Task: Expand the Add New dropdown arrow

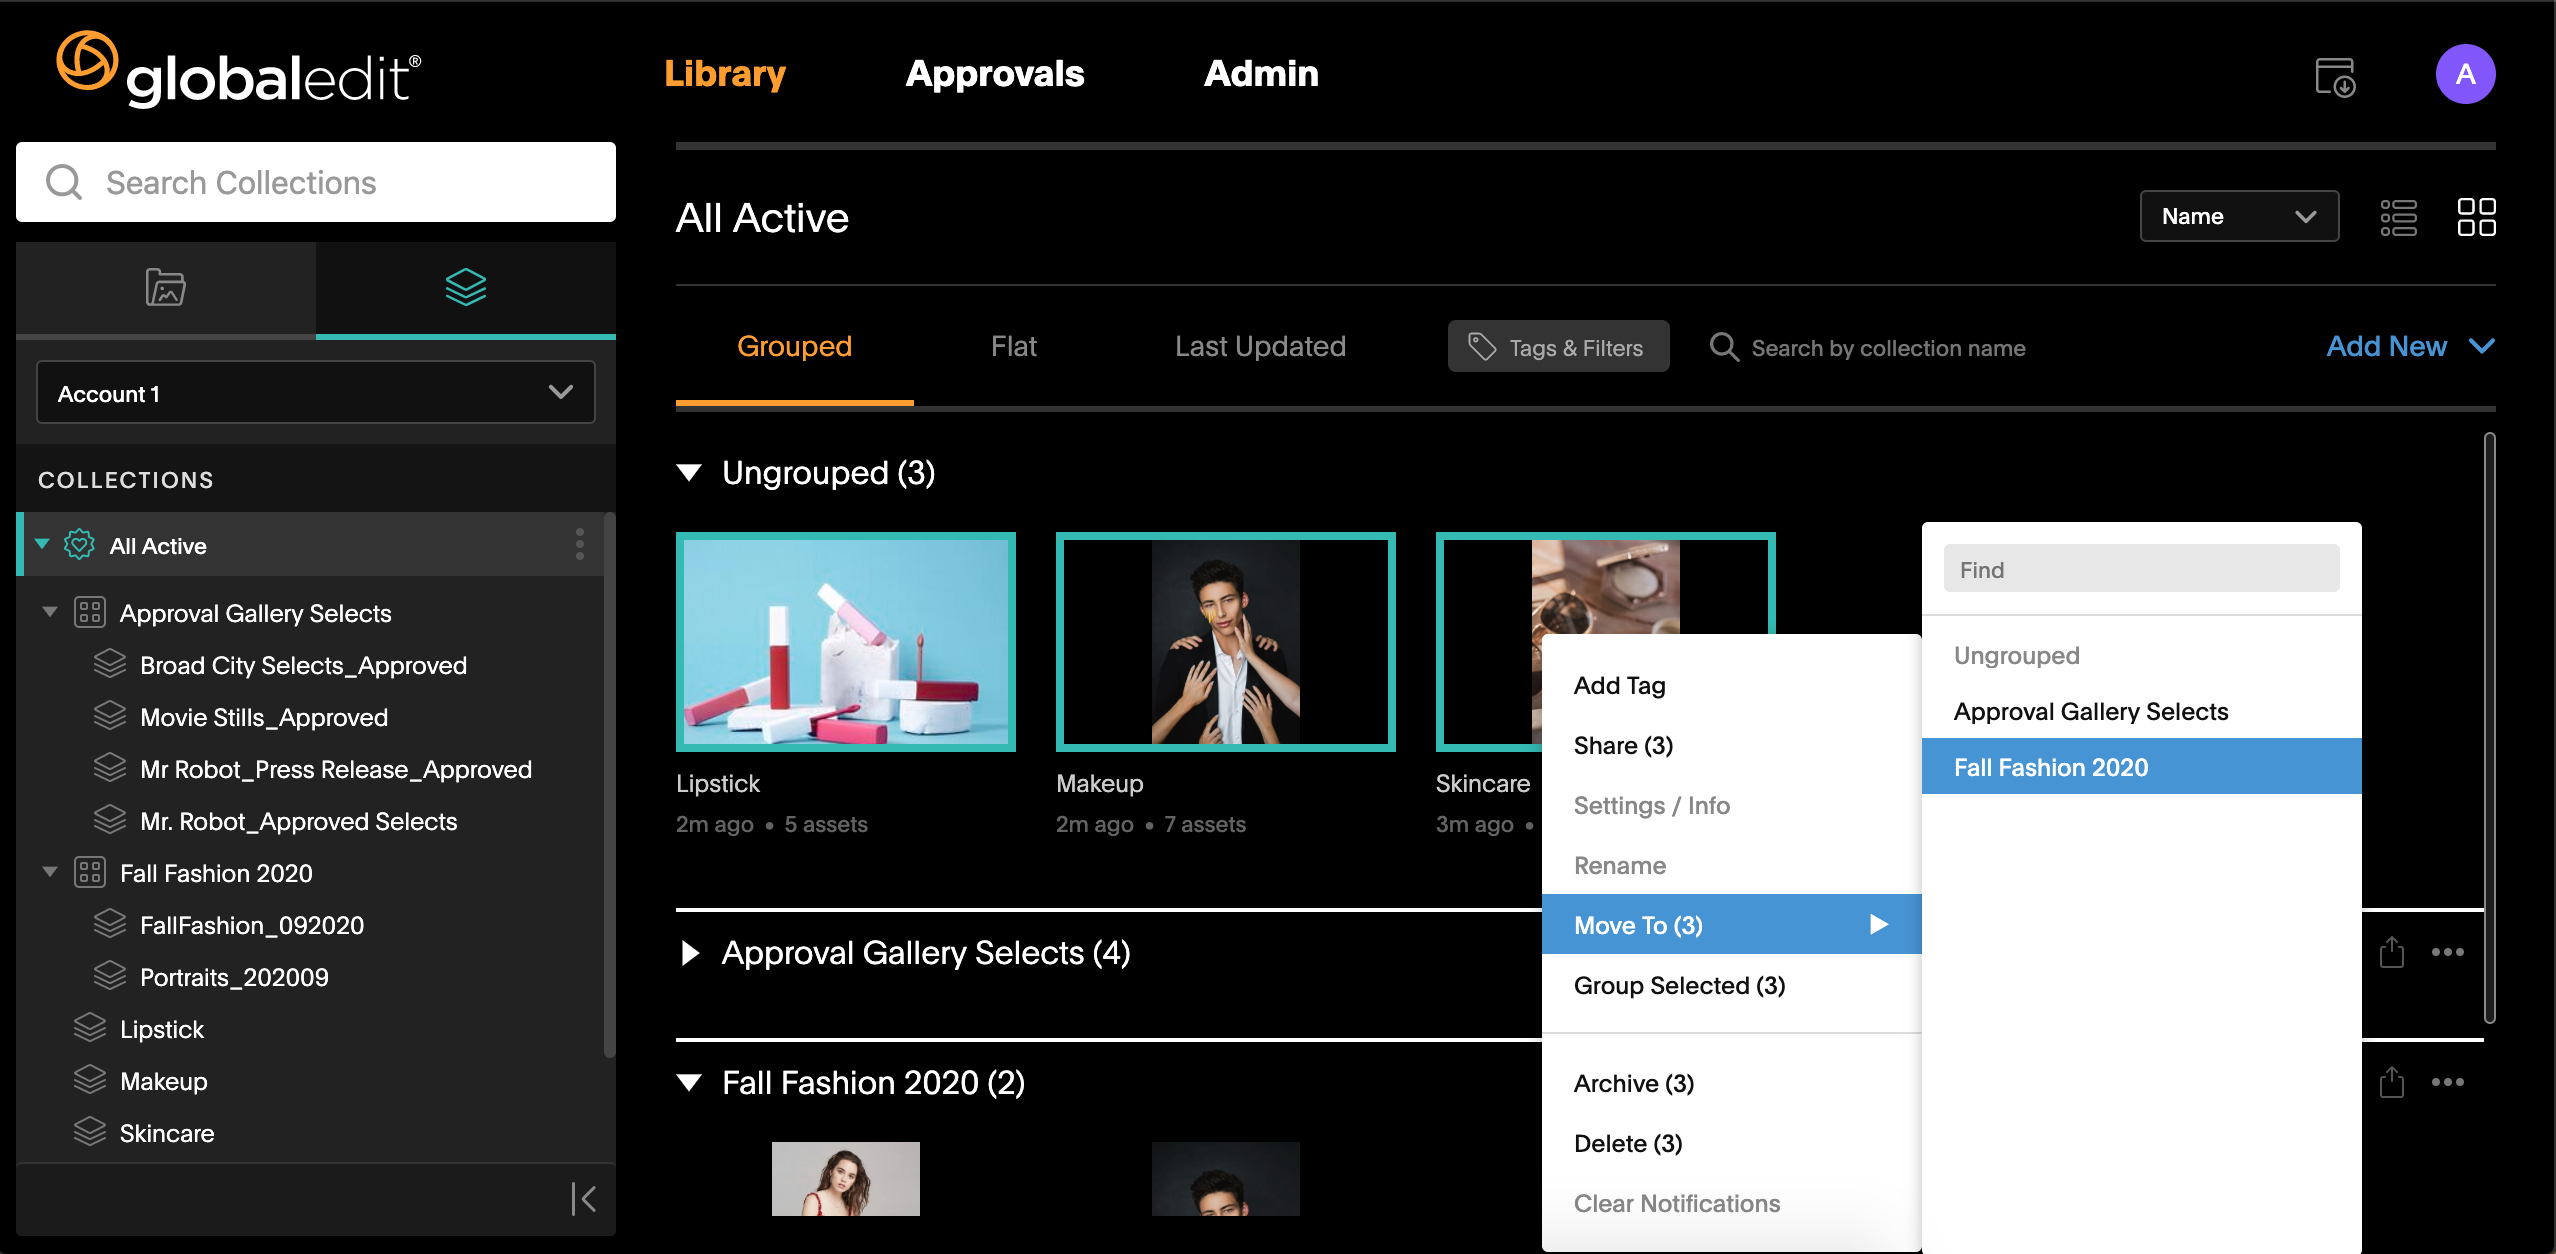Action: [2482, 346]
